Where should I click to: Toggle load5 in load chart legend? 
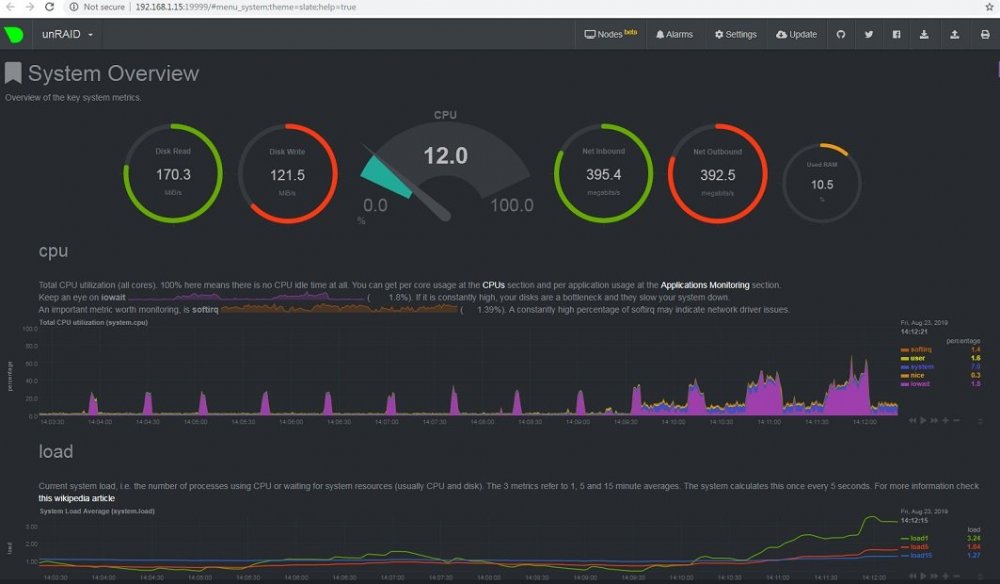pos(915,547)
